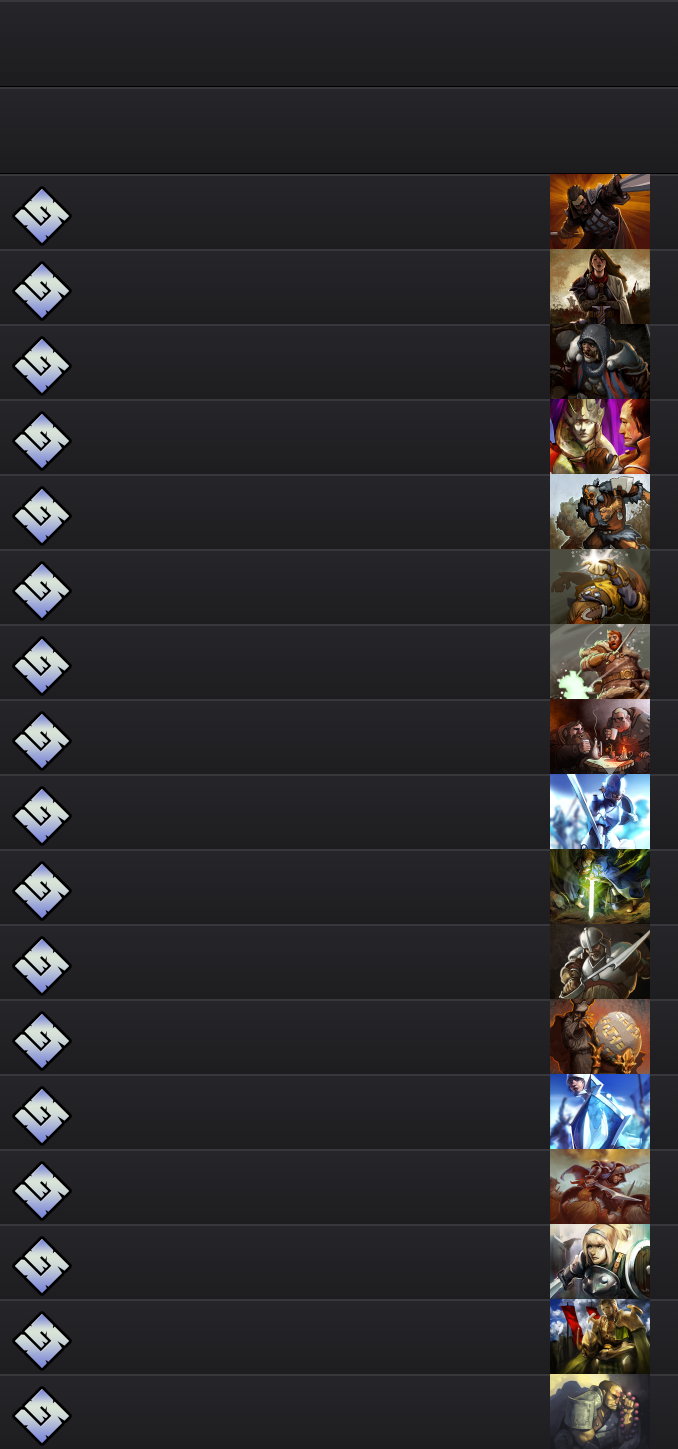Select diamond icon next to the monk with prayer beads
The image size is (678, 1449).
[x=42, y=1416]
